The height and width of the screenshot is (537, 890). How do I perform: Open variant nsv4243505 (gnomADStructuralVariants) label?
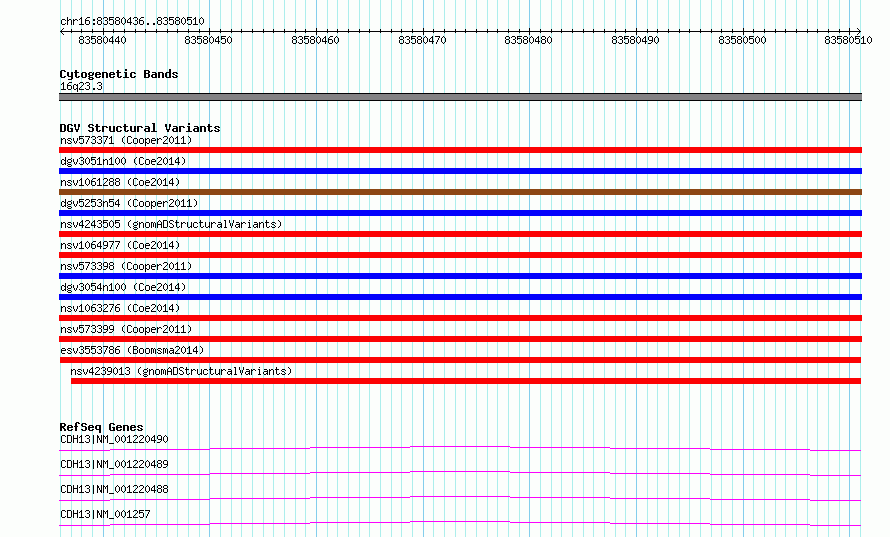tap(171, 224)
